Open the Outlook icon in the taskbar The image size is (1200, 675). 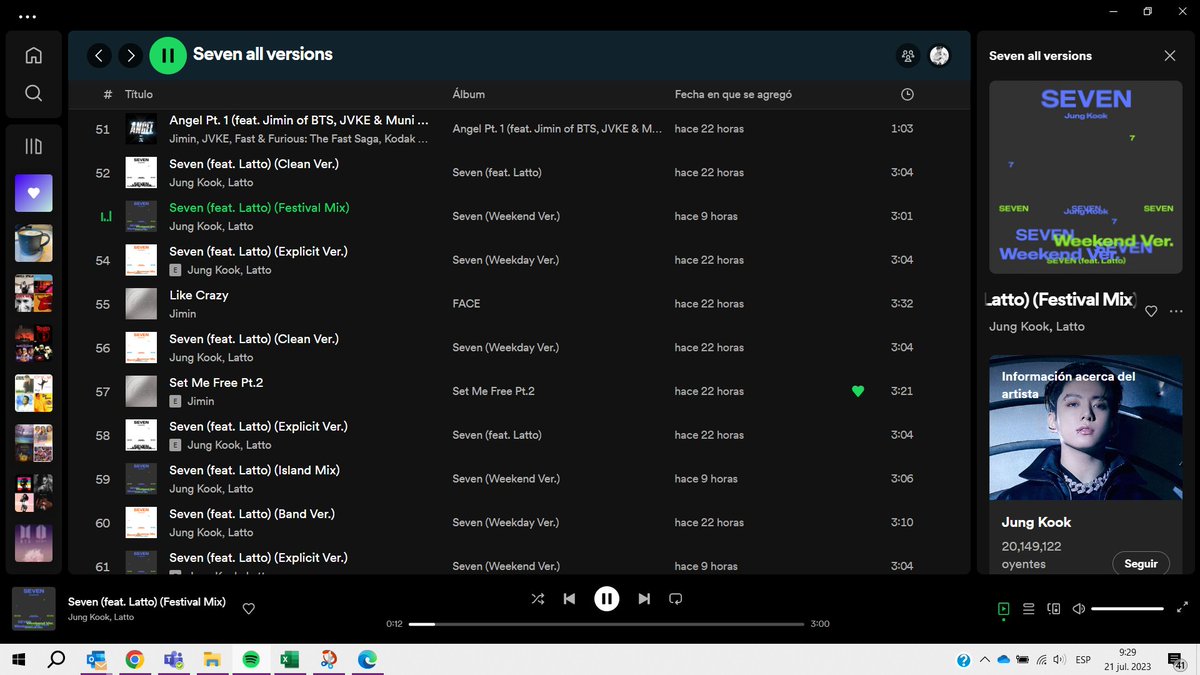point(96,660)
